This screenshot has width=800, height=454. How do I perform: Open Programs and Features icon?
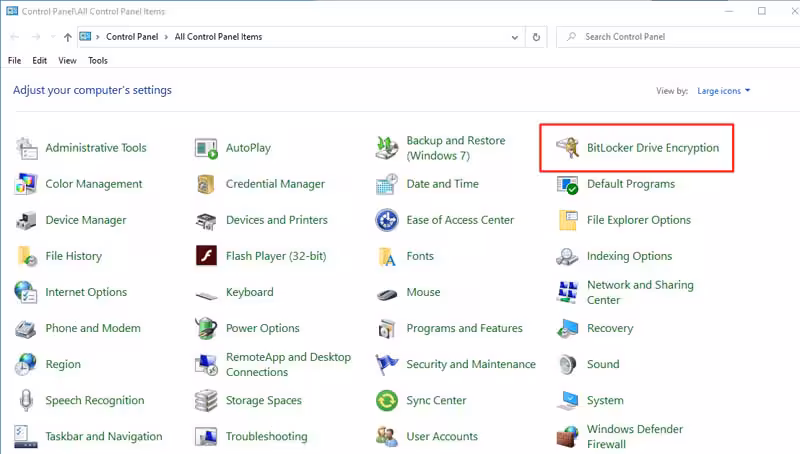(x=387, y=329)
